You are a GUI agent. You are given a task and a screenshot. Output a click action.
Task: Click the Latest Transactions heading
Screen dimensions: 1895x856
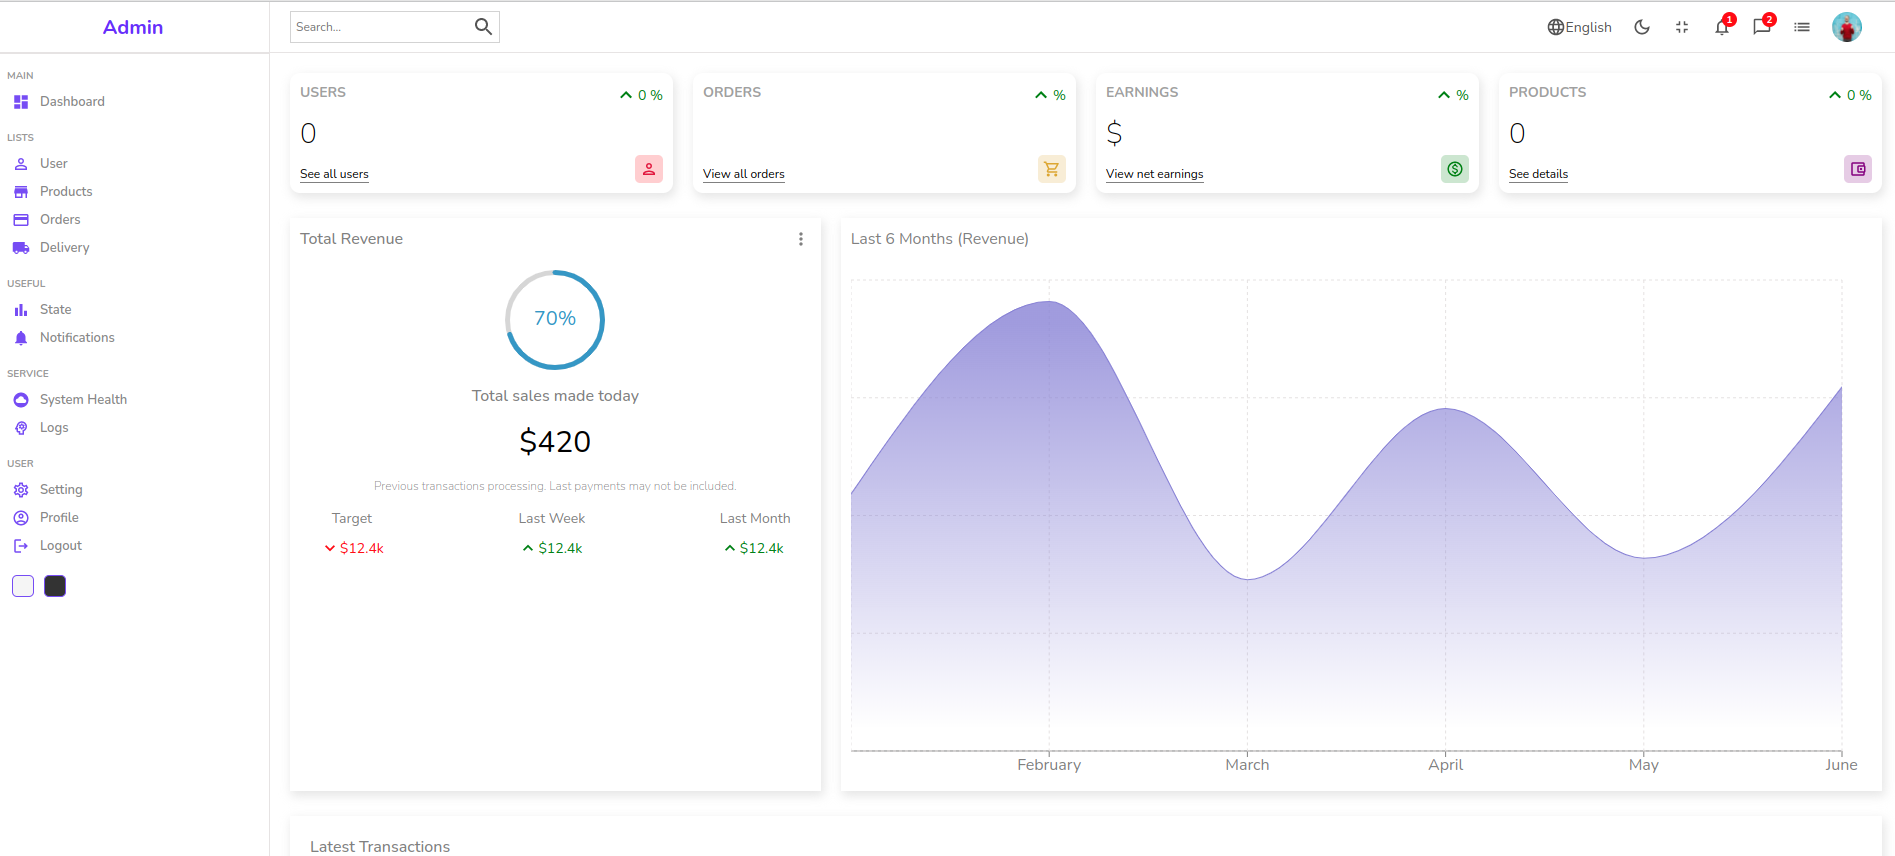click(x=380, y=846)
